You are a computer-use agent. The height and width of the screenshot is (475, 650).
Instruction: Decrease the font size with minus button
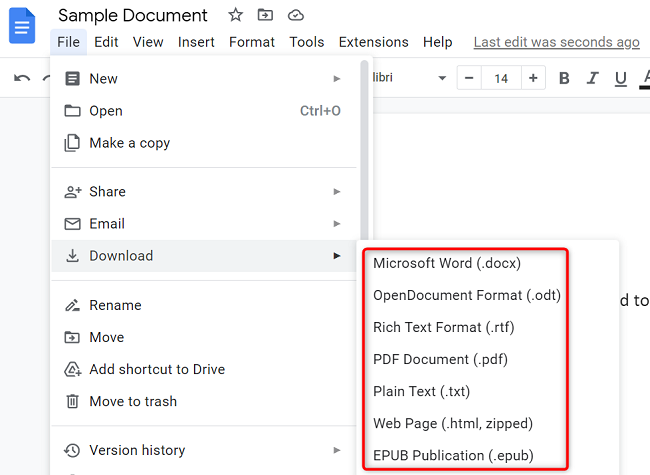point(468,78)
